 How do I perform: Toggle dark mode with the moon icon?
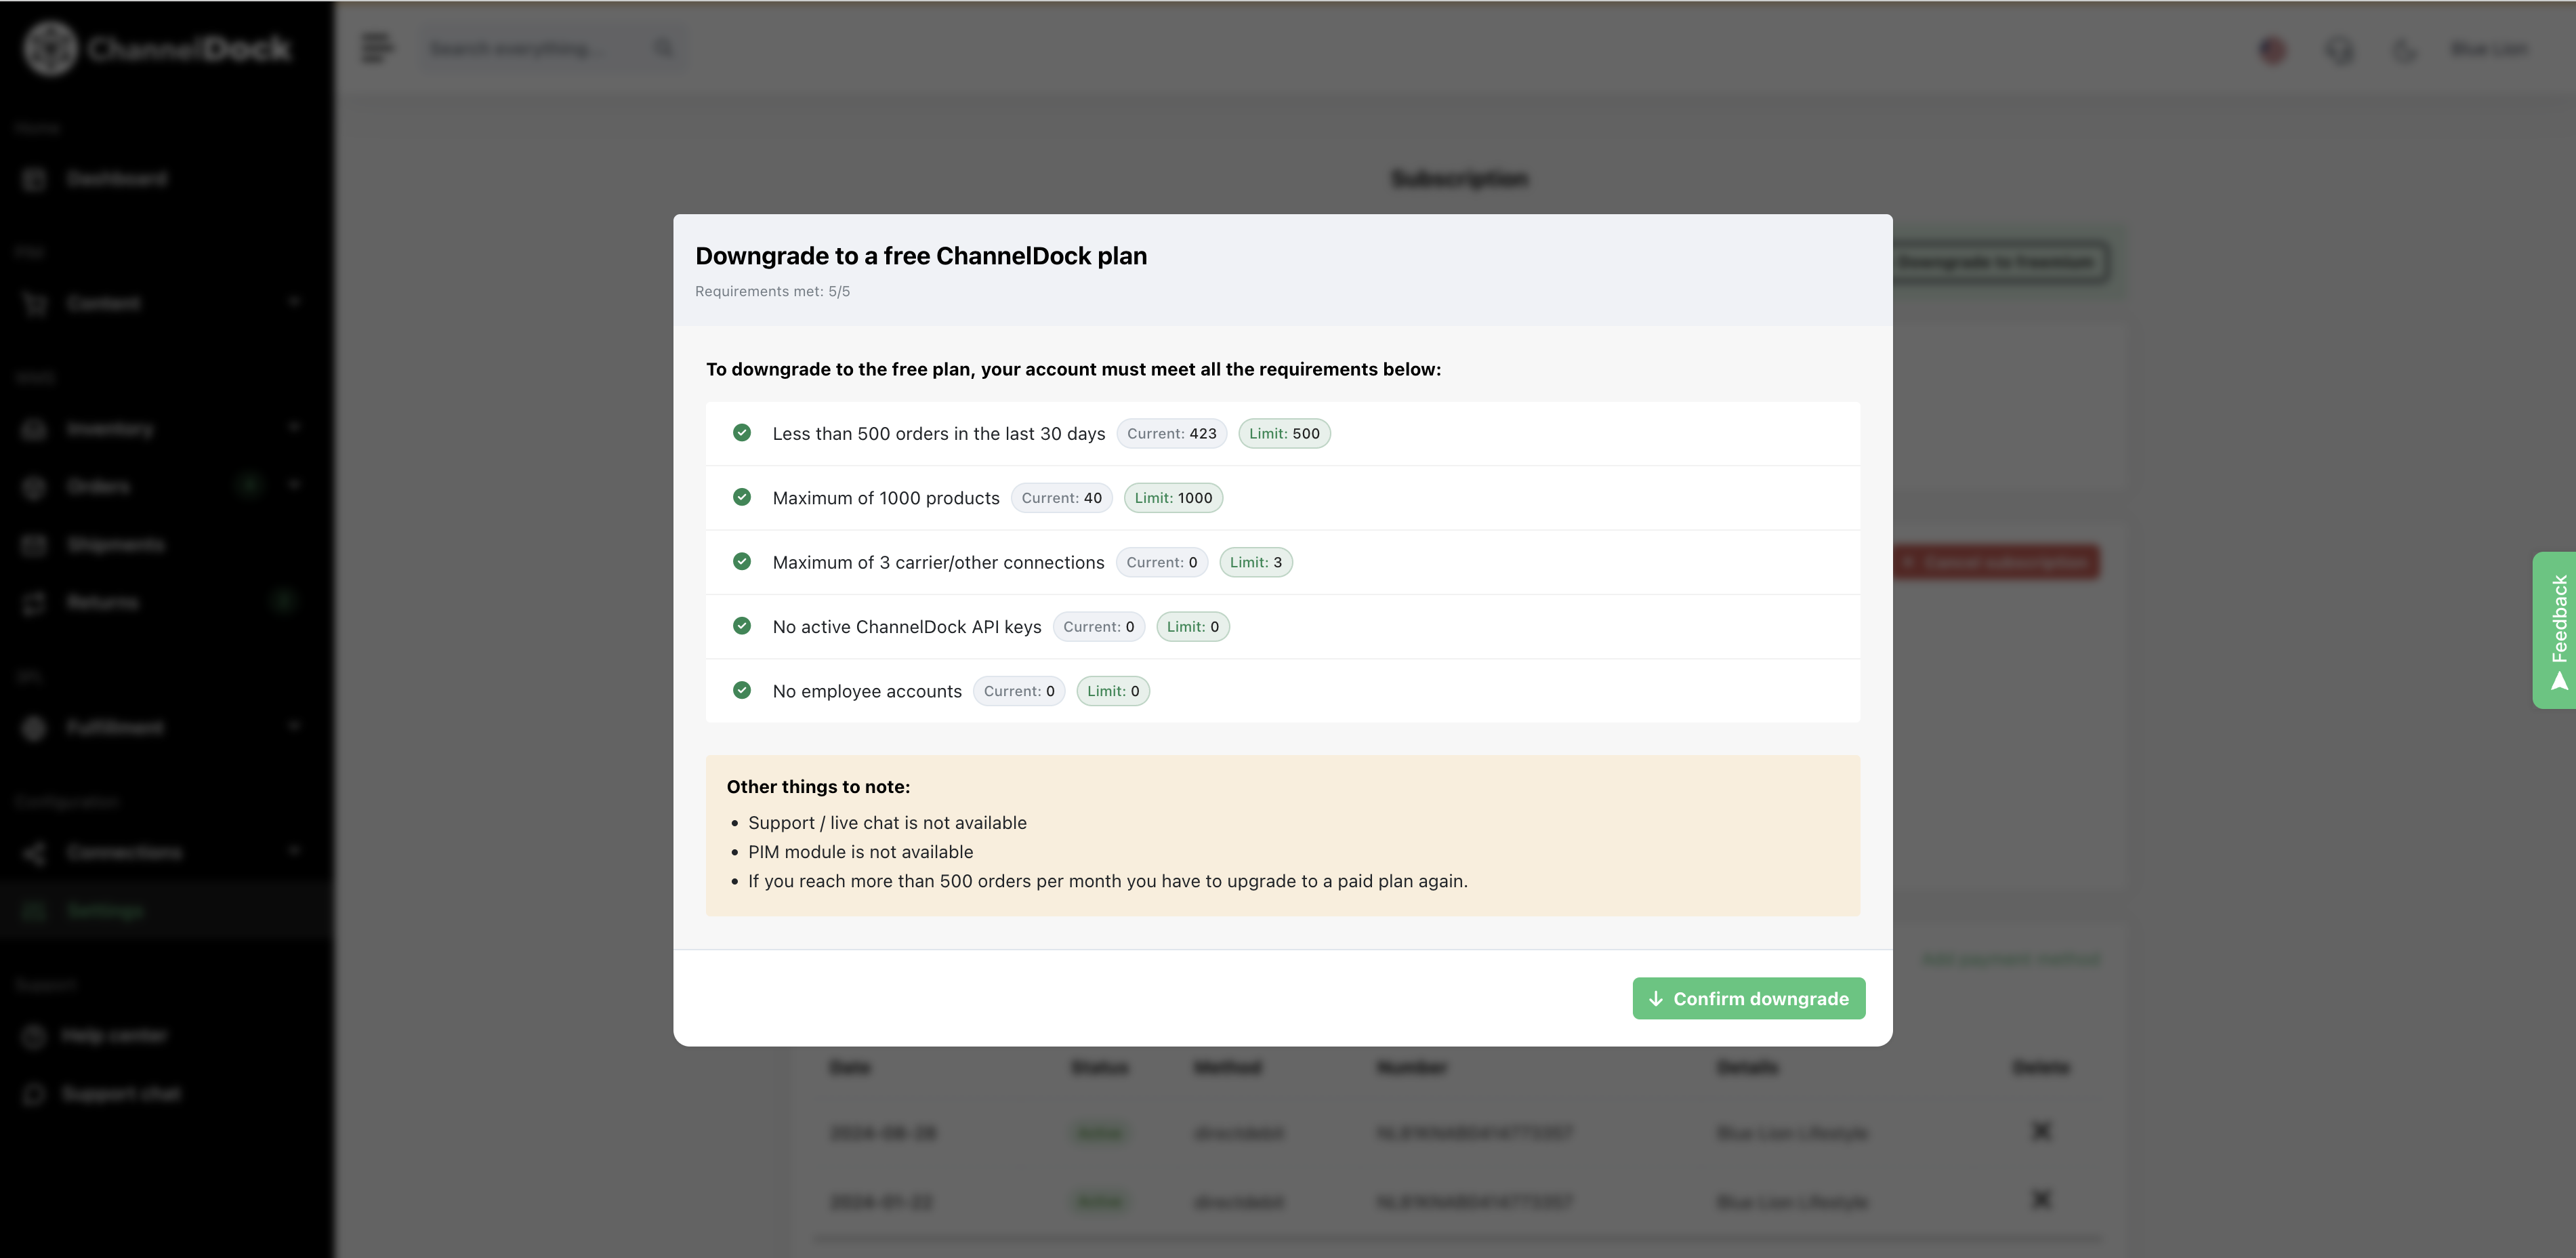point(2404,49)
